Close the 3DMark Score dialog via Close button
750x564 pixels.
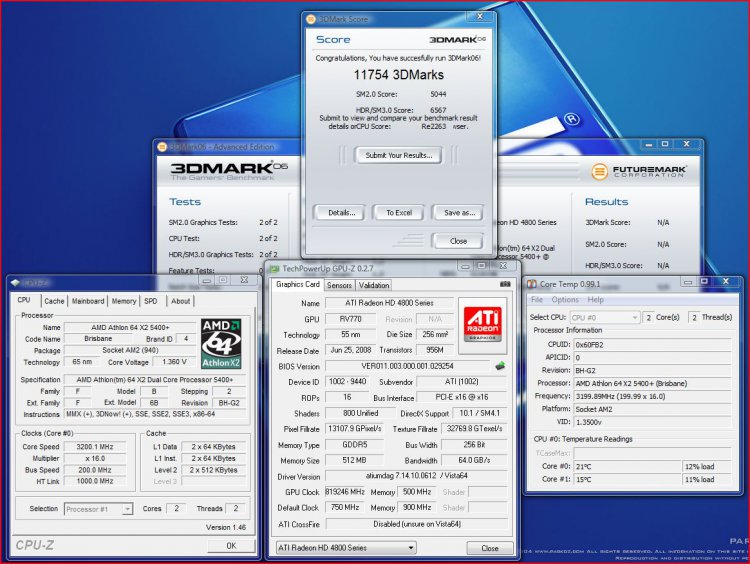click(x=458, y=241)
